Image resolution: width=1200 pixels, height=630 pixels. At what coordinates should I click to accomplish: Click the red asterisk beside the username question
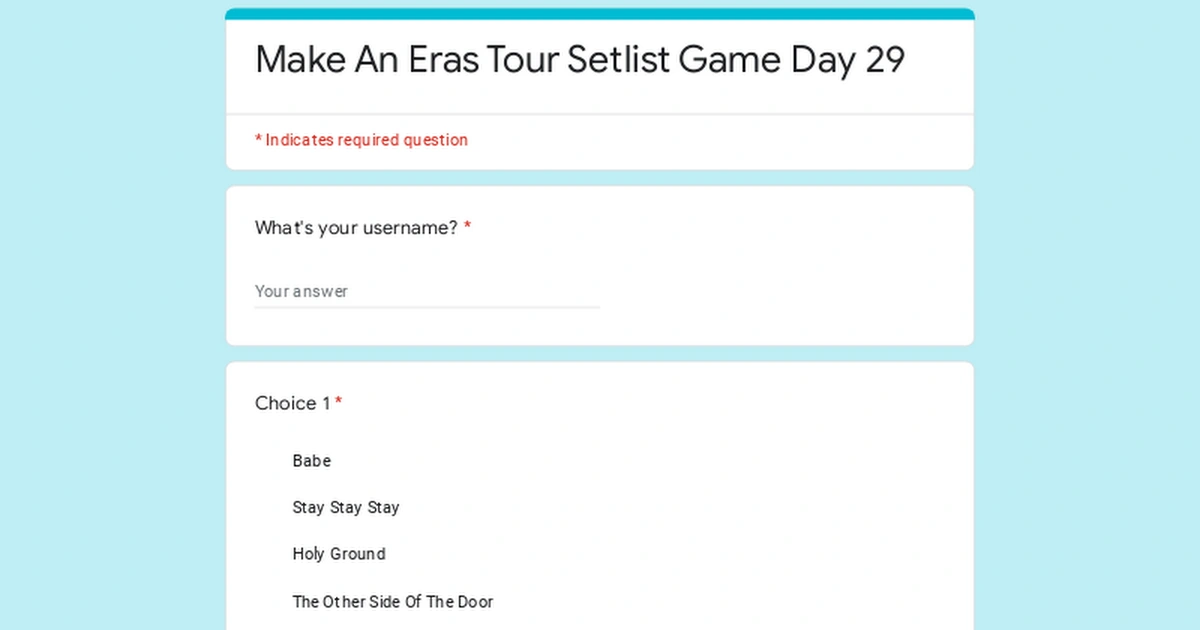click(x=467, y=228)
